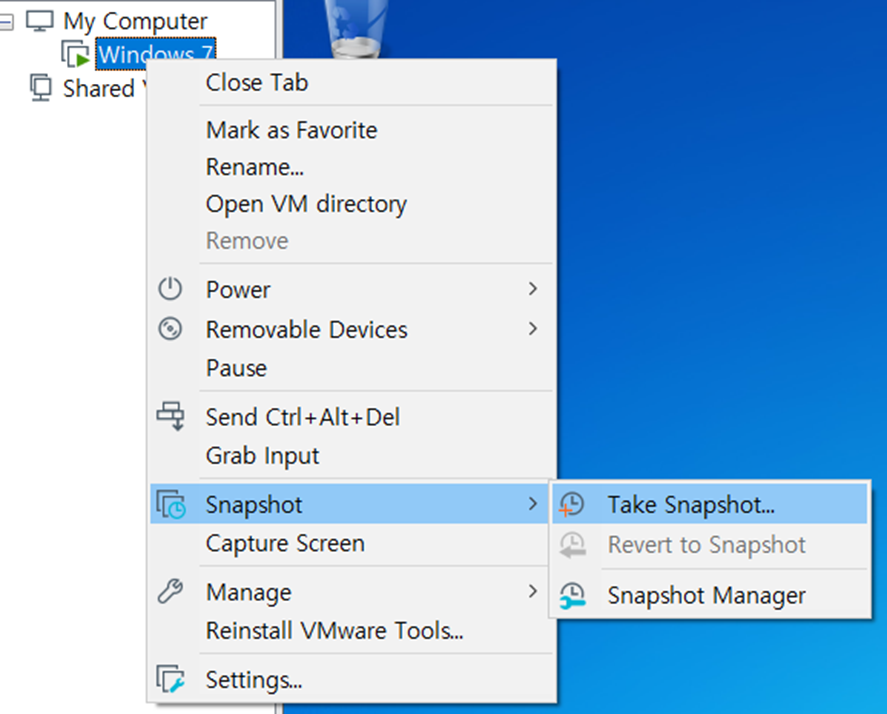
Task: Expand the Manage submenu arrow
Action: pos(532,591)
